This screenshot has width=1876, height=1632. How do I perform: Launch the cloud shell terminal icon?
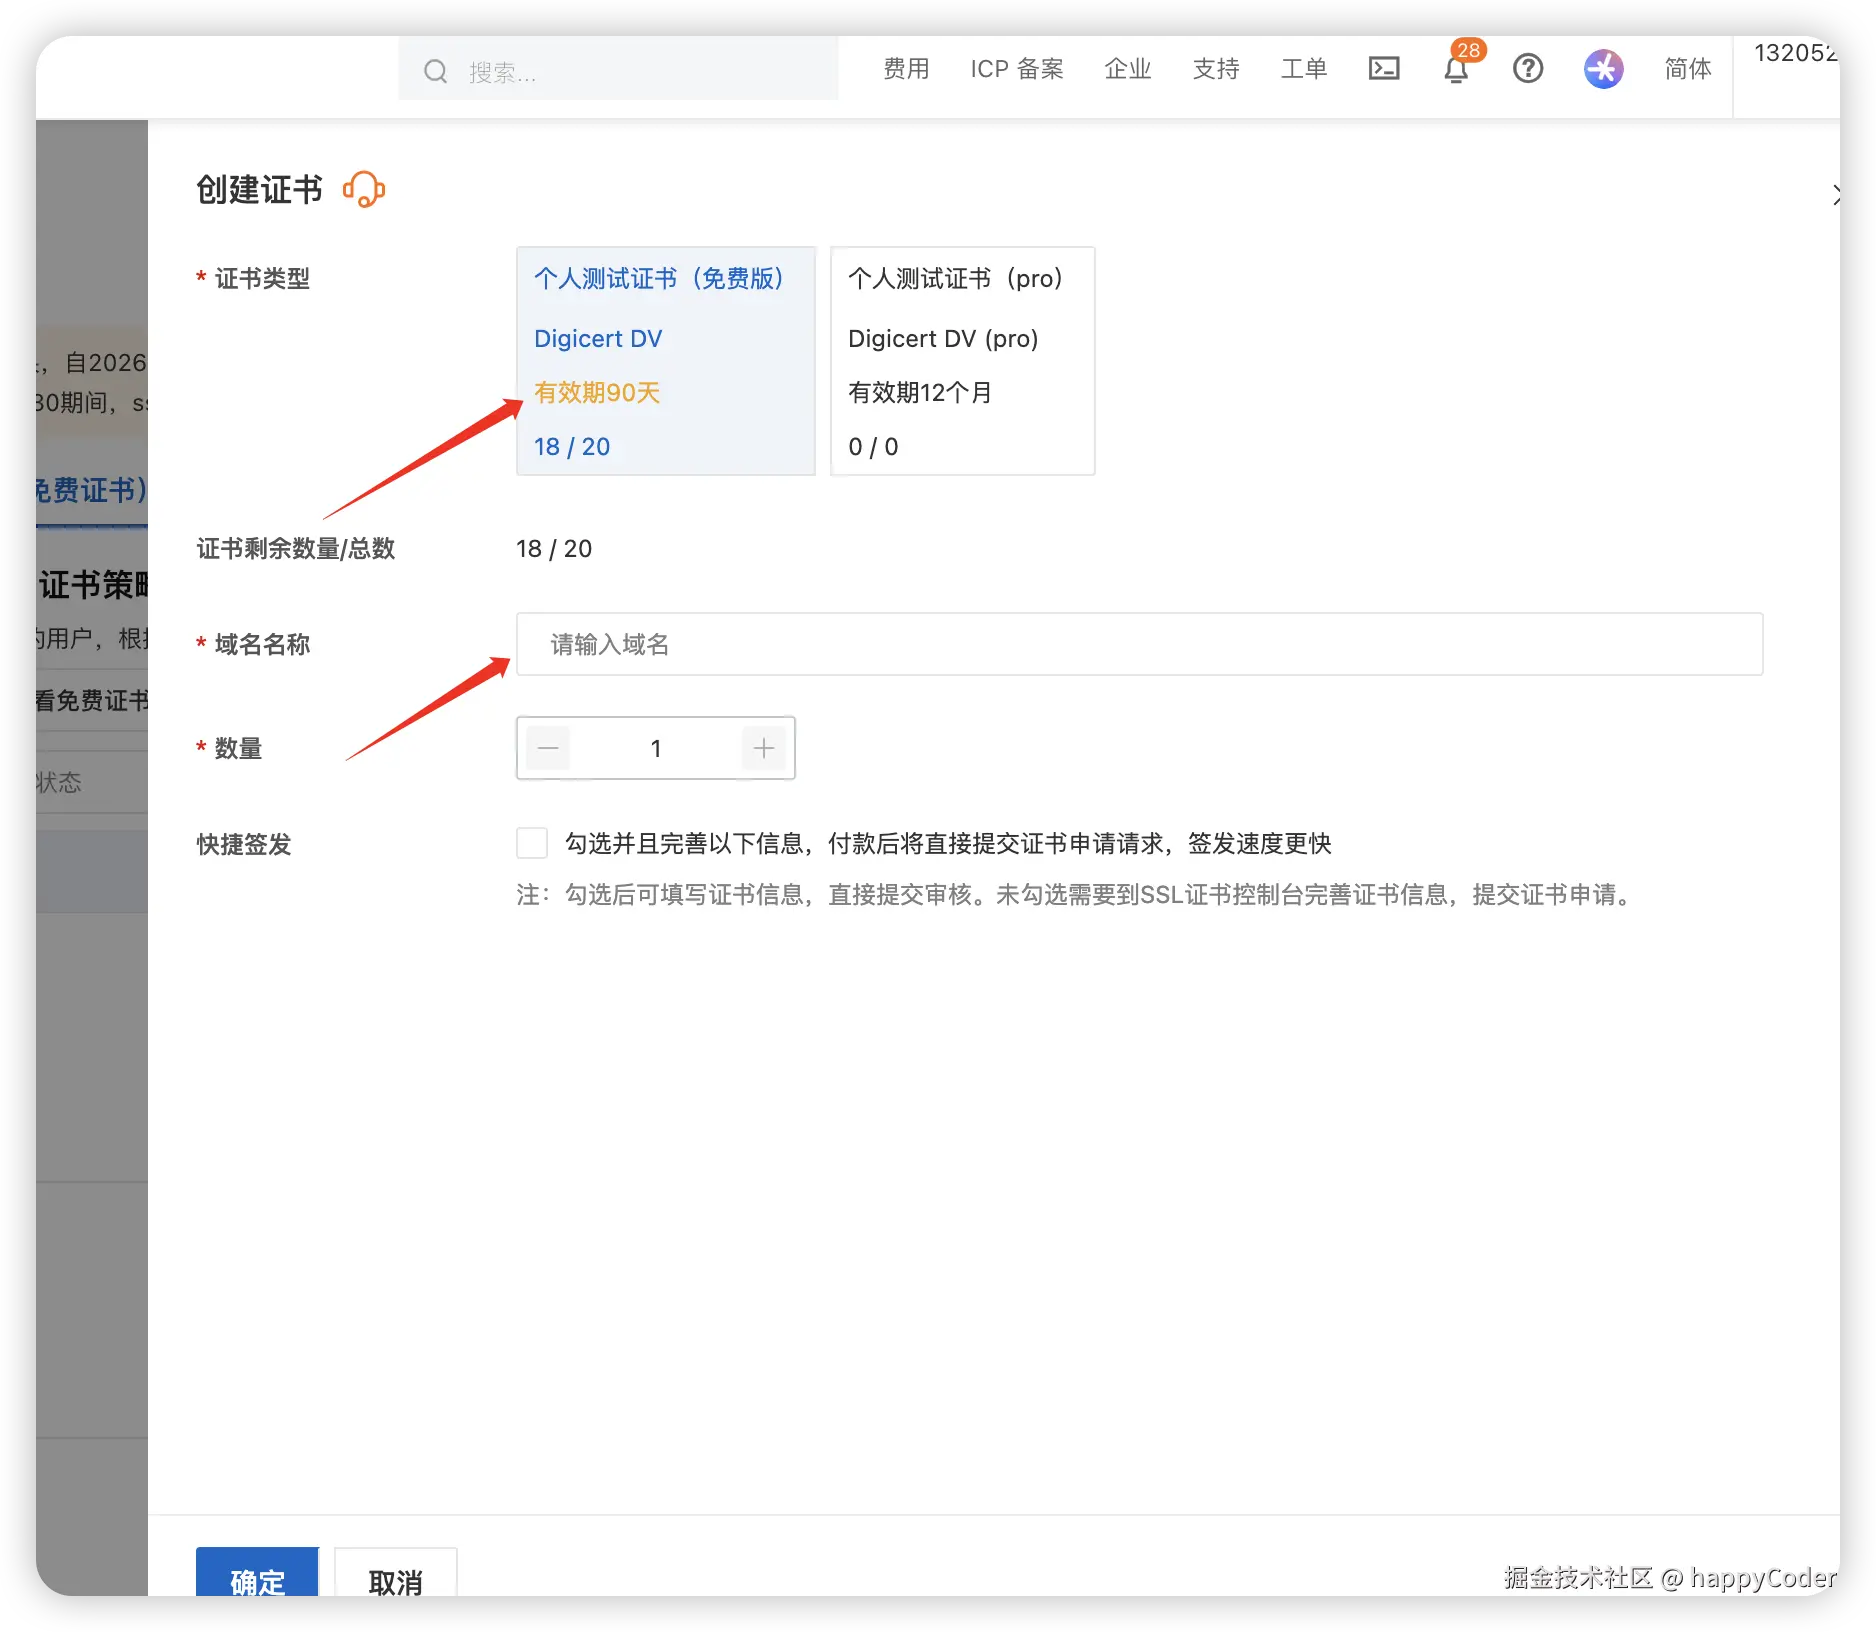[x=1384, y=69]
